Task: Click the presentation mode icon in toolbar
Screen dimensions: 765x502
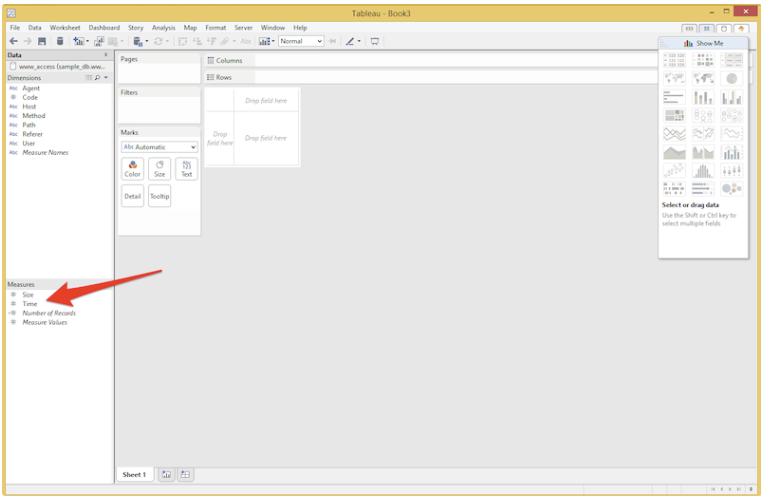Action: click(x=375, y=41)
